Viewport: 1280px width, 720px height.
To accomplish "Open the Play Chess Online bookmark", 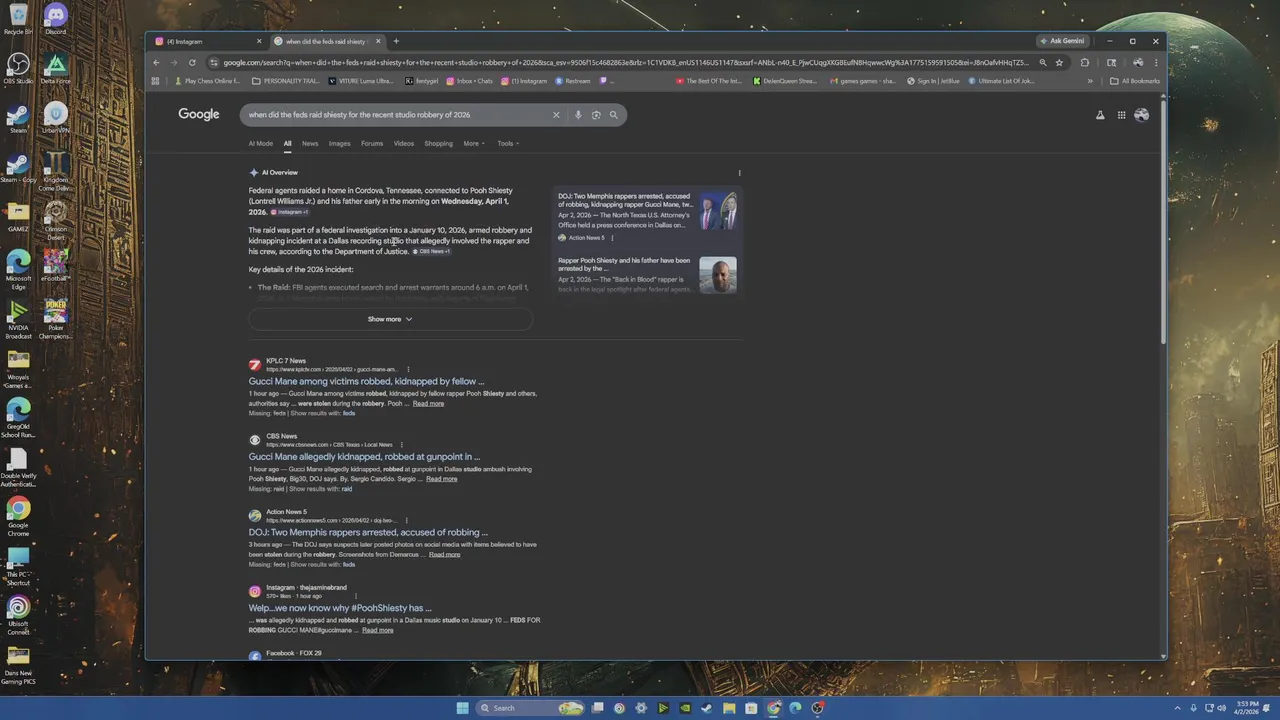I will pos(207,81).
